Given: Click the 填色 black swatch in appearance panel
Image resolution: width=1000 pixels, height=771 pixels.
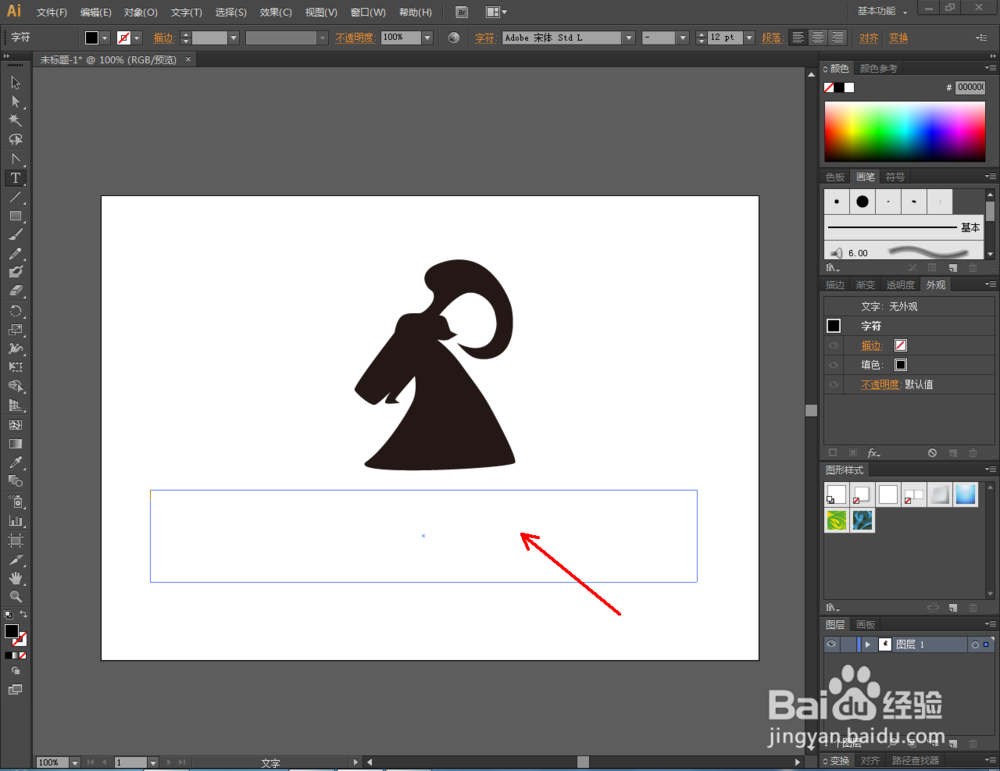Looking at the screenshot, I should [900, 365].
